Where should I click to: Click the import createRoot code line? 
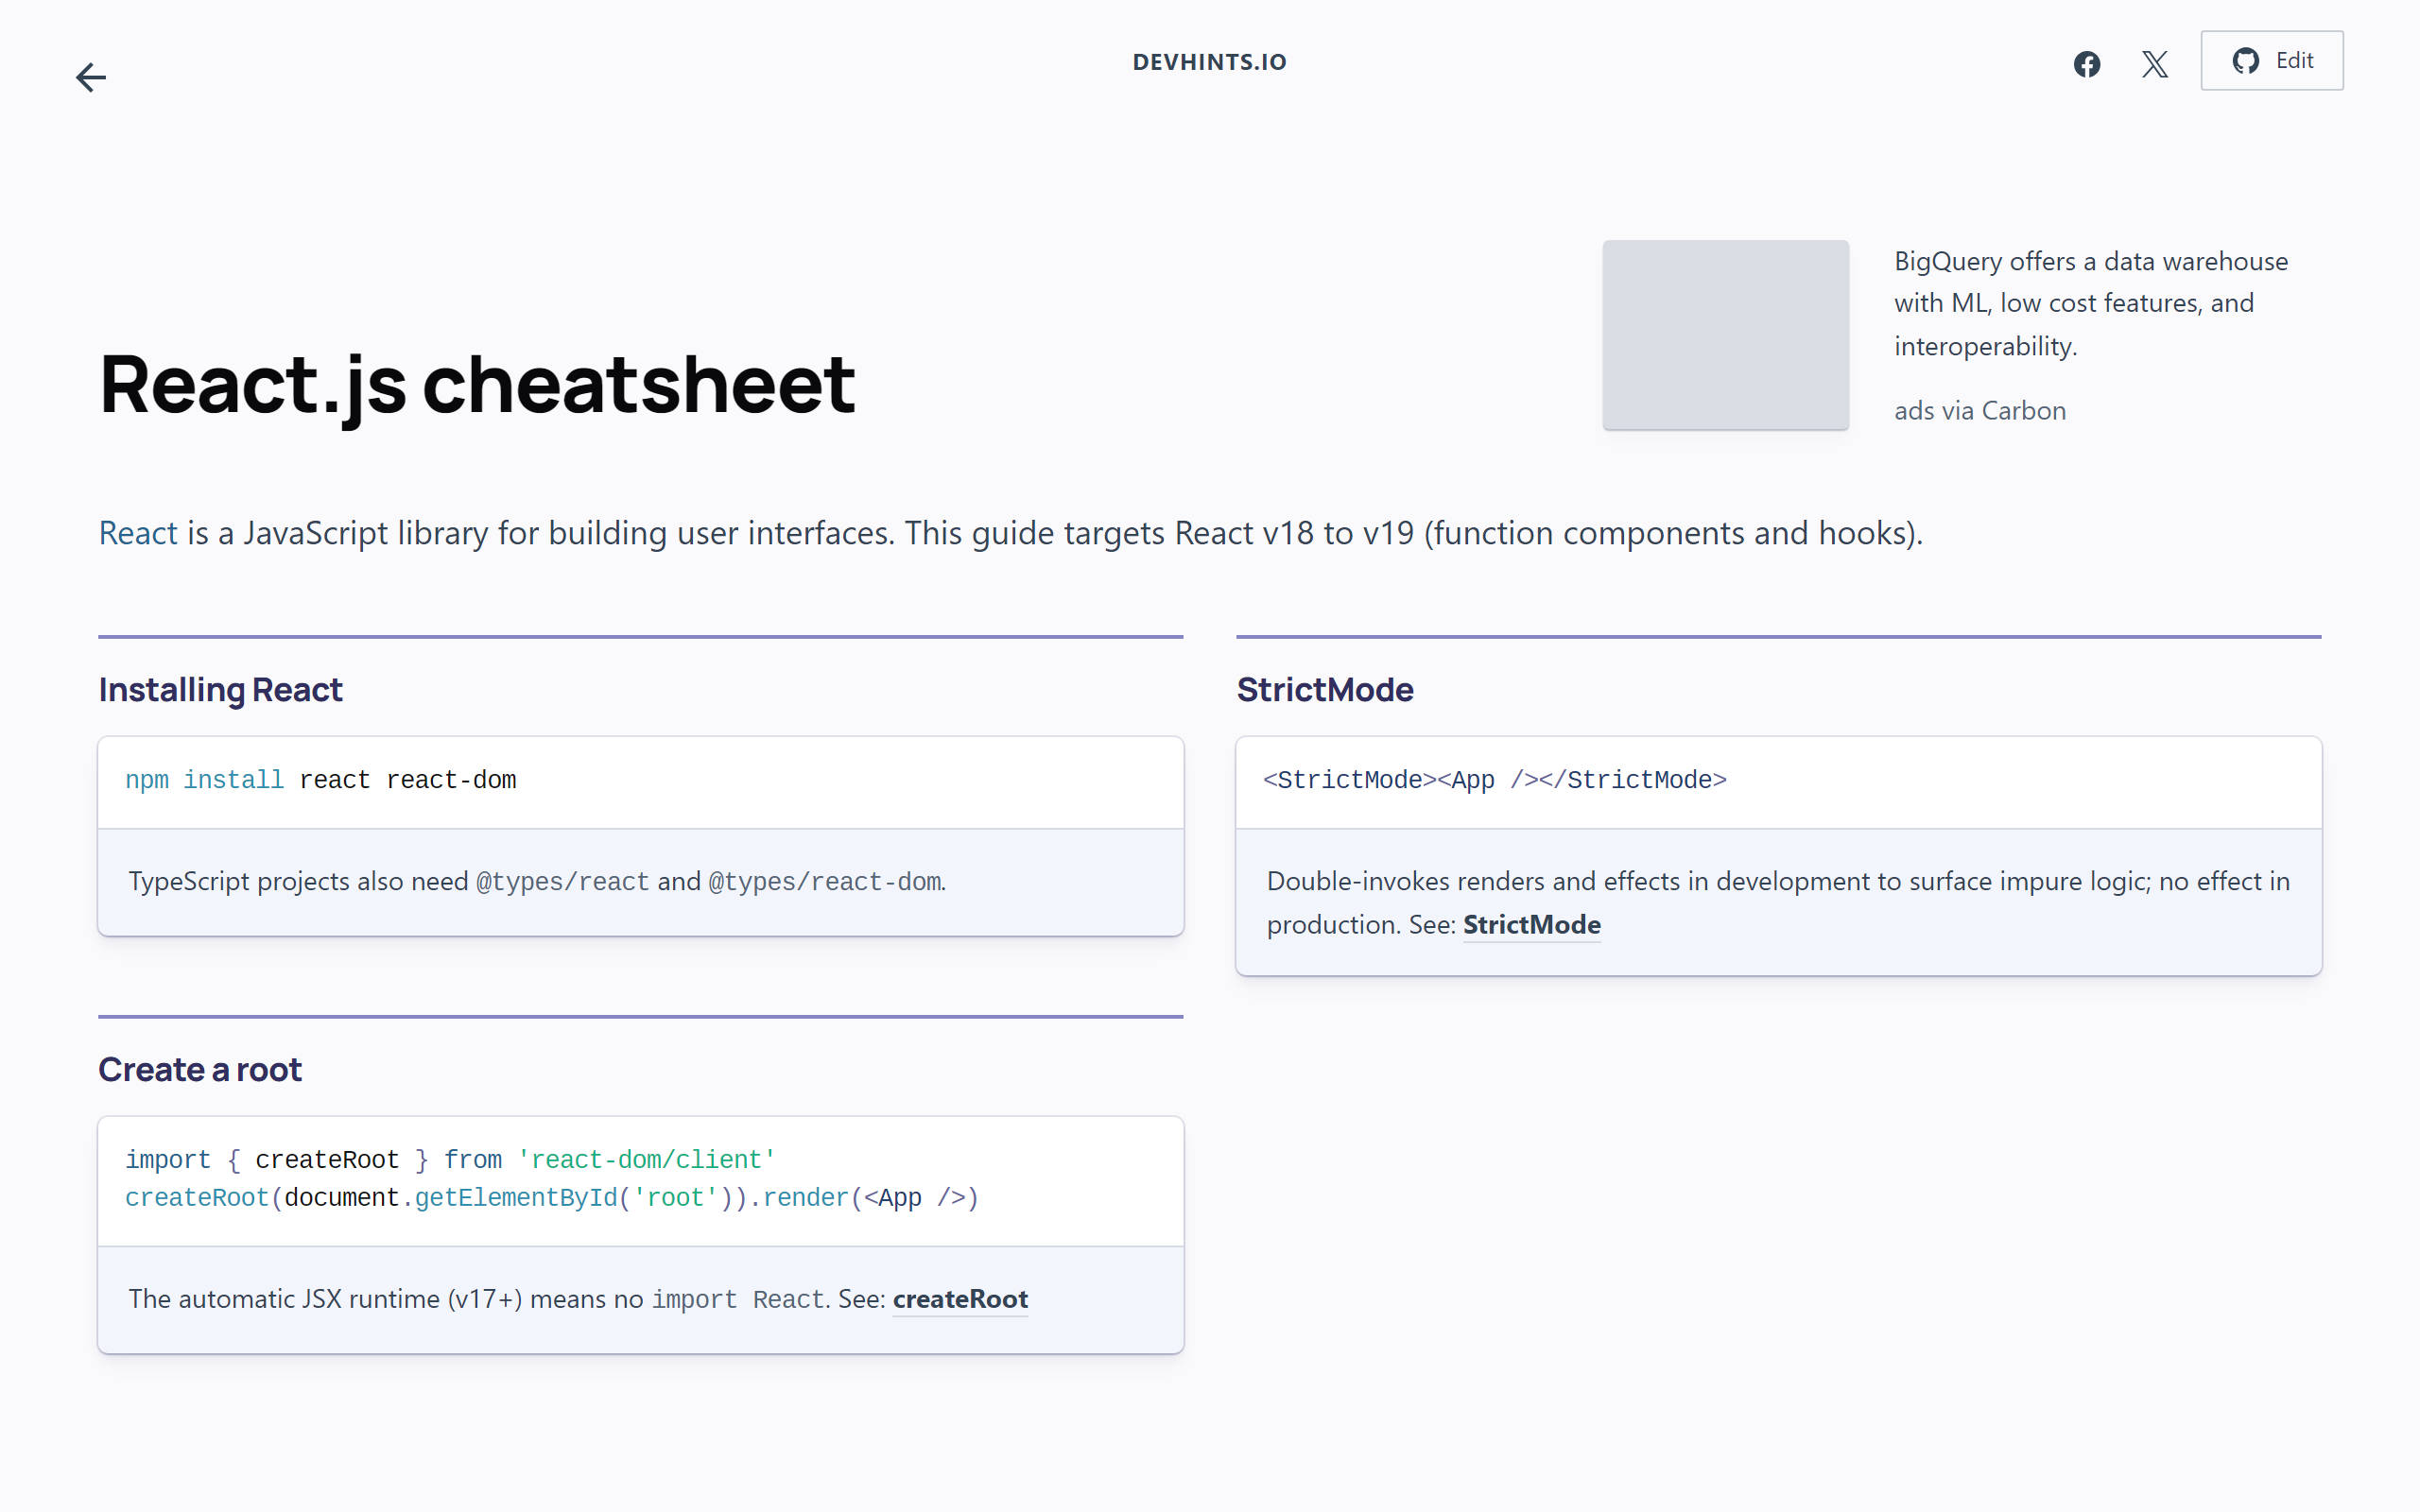click(x=450, y=1160)
